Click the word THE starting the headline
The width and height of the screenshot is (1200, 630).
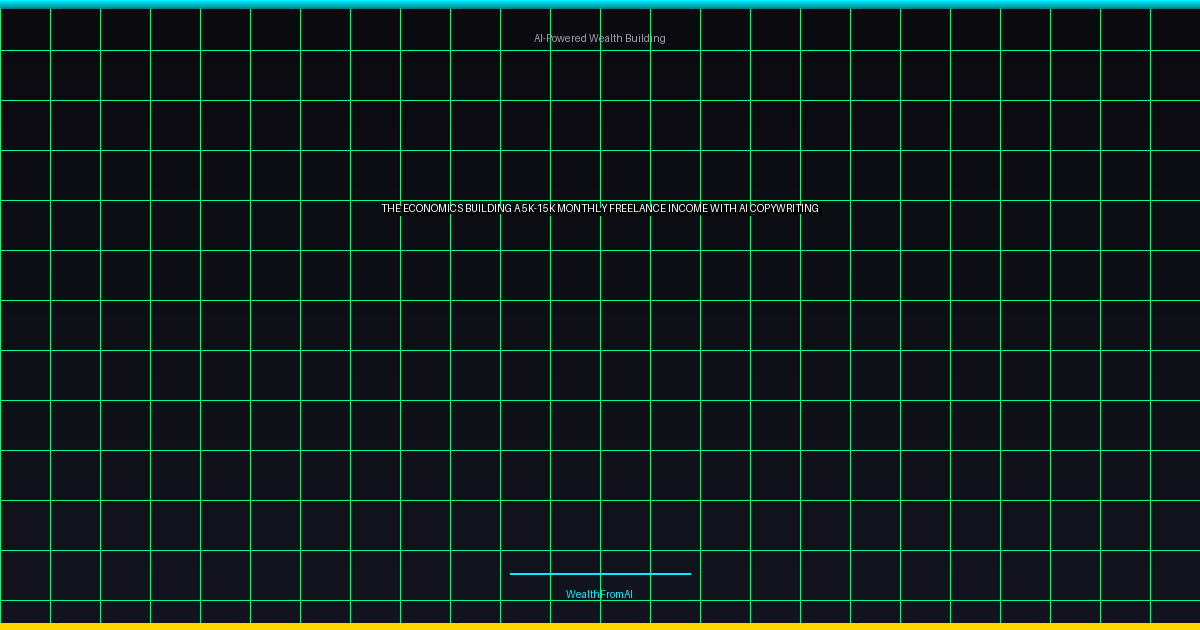click(x=391, y=209)
